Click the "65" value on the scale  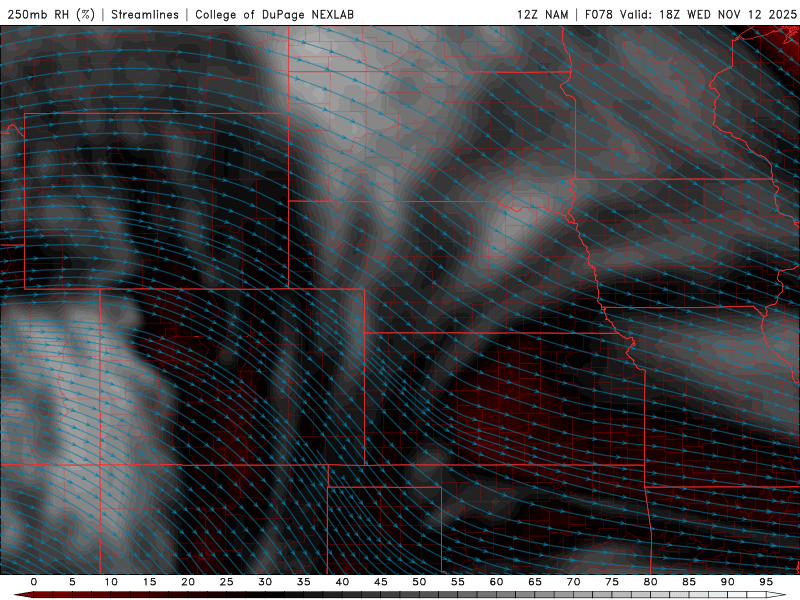tap(535, 582)
